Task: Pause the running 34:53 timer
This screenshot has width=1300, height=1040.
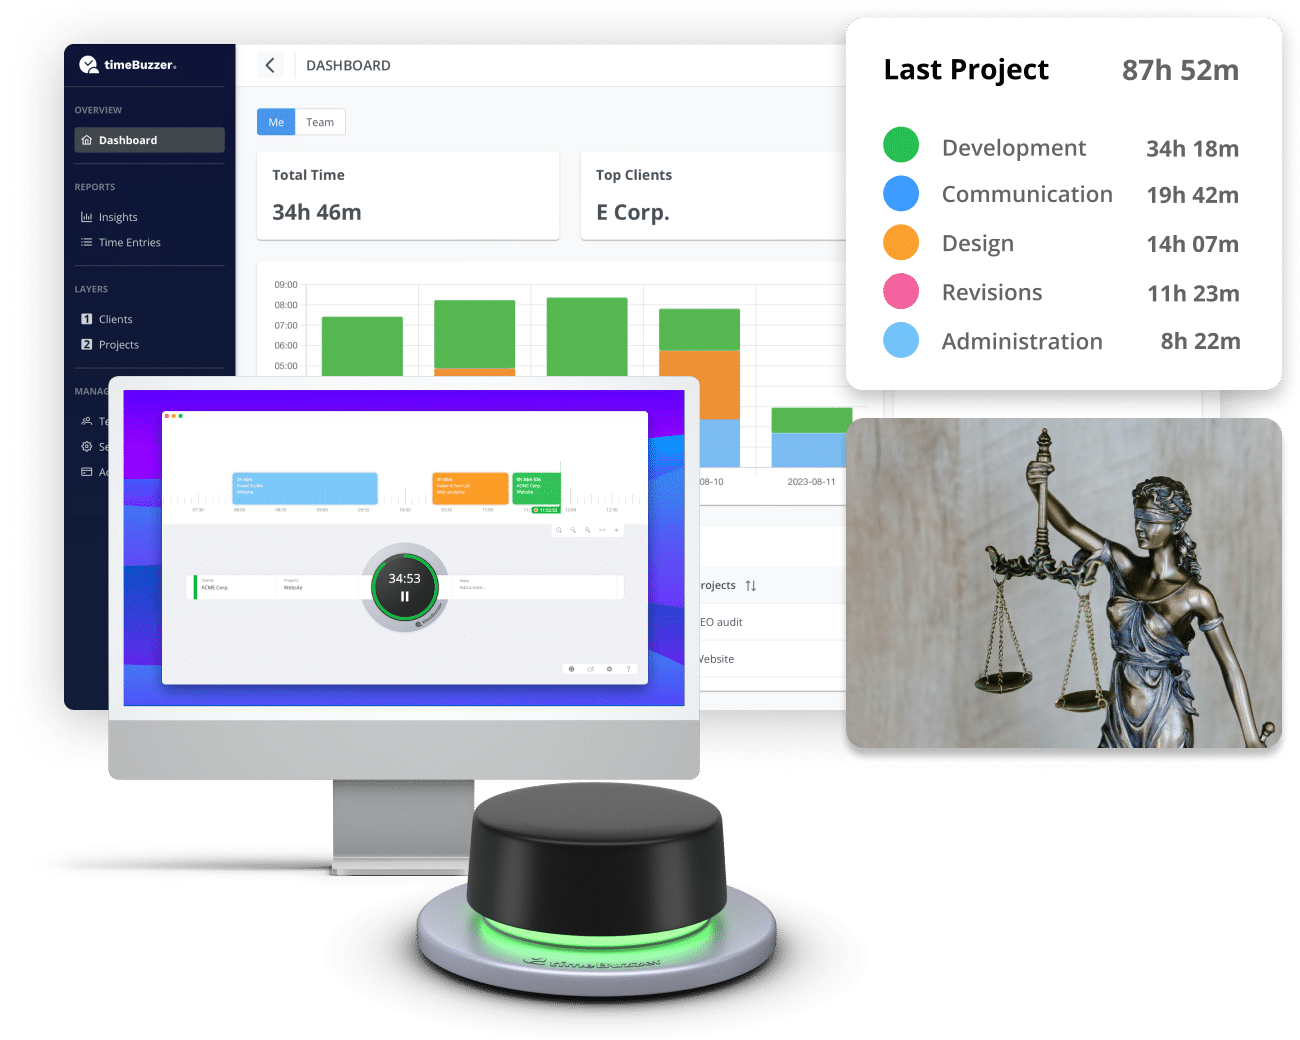Action: tap(404, 596)
